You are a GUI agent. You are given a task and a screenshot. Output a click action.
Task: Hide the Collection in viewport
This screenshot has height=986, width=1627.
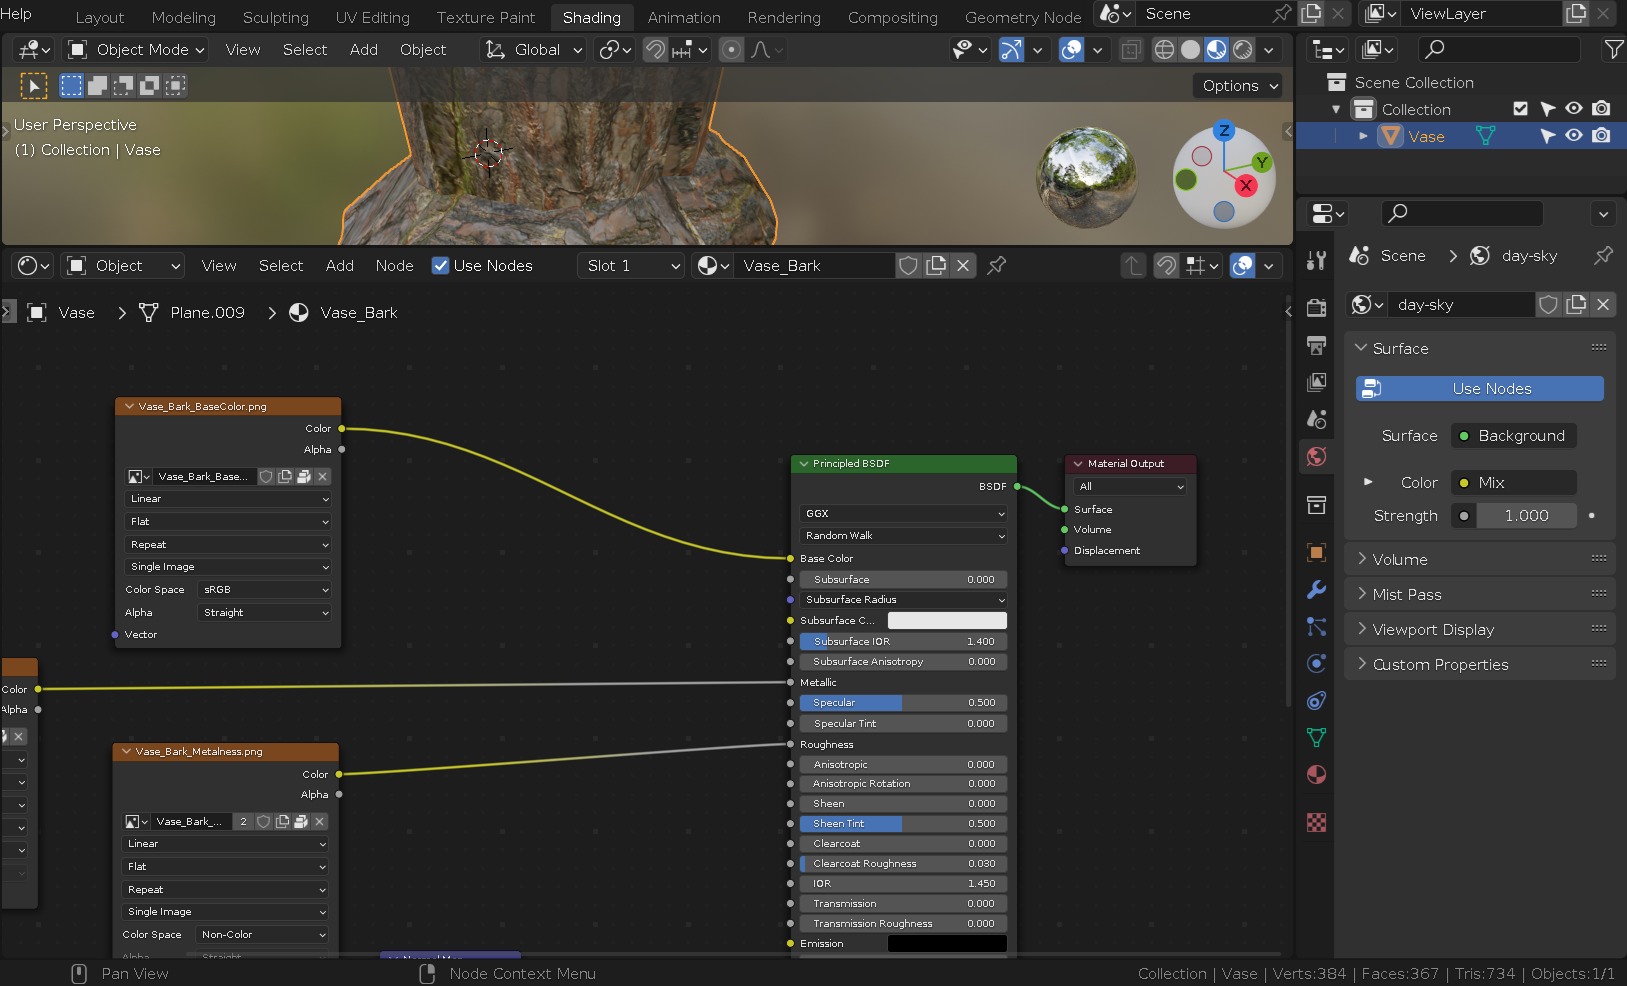(x=1574, y=109)
